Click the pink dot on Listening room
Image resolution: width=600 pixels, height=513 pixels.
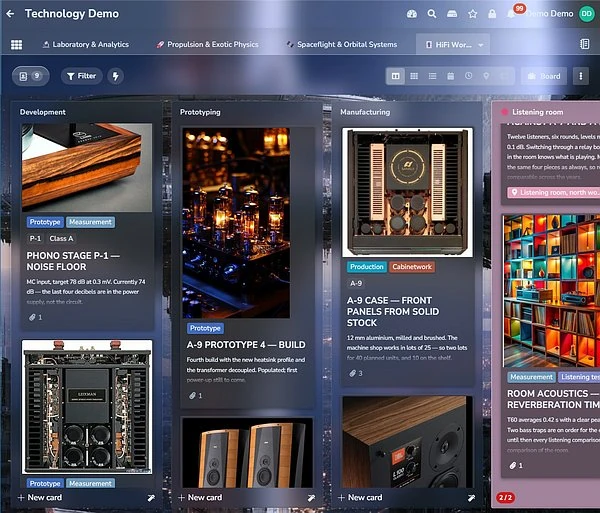tap(504, 112)
